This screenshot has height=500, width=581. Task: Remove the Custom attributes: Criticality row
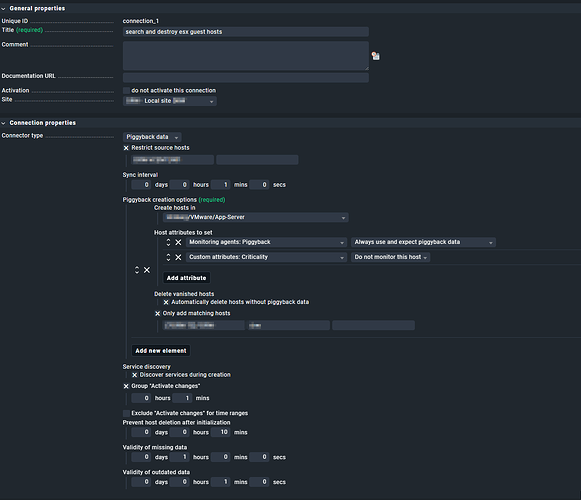pyautogui.click(x=178, y=257)
